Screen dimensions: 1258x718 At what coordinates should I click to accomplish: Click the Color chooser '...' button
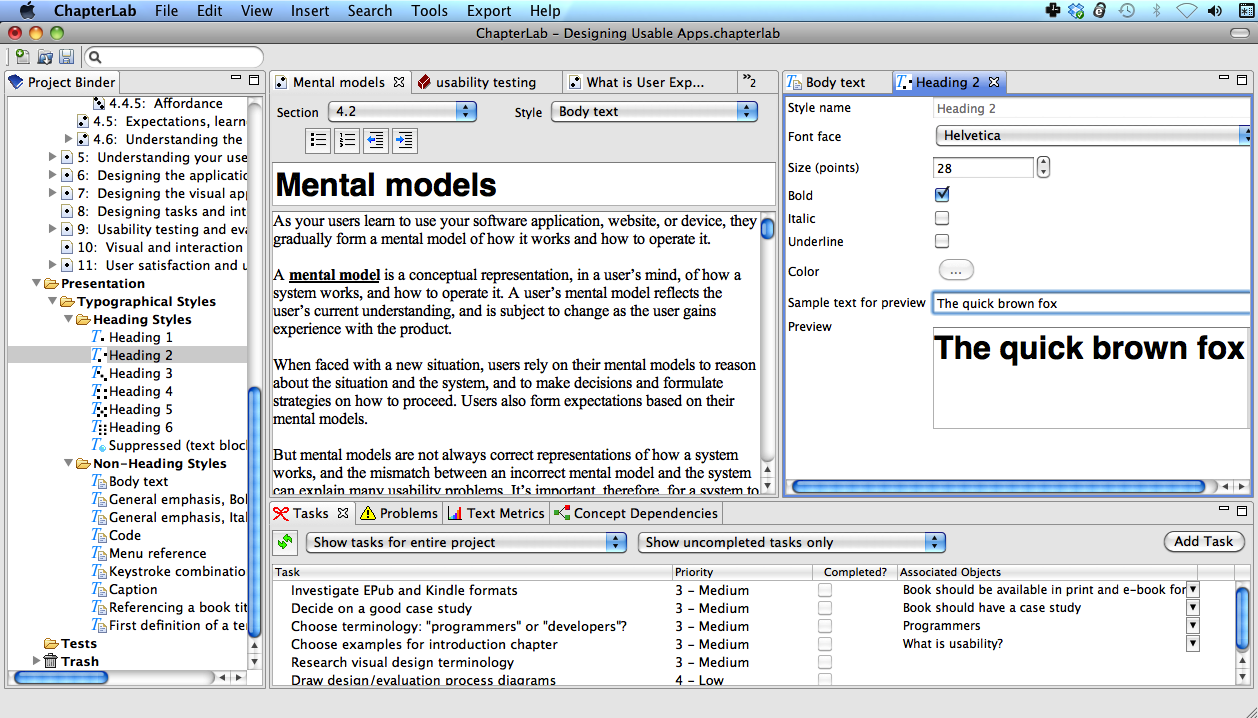tap(955, 270)
